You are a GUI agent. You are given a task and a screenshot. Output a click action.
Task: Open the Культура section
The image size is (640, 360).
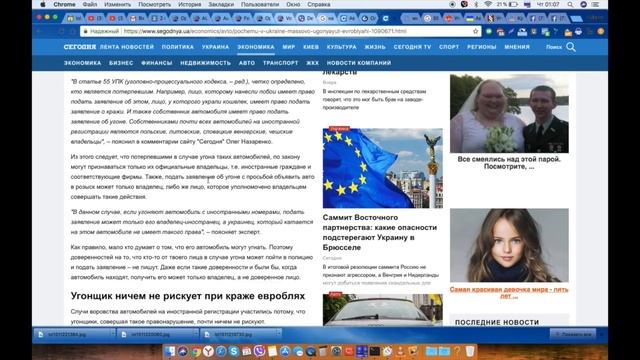(342, 47)
